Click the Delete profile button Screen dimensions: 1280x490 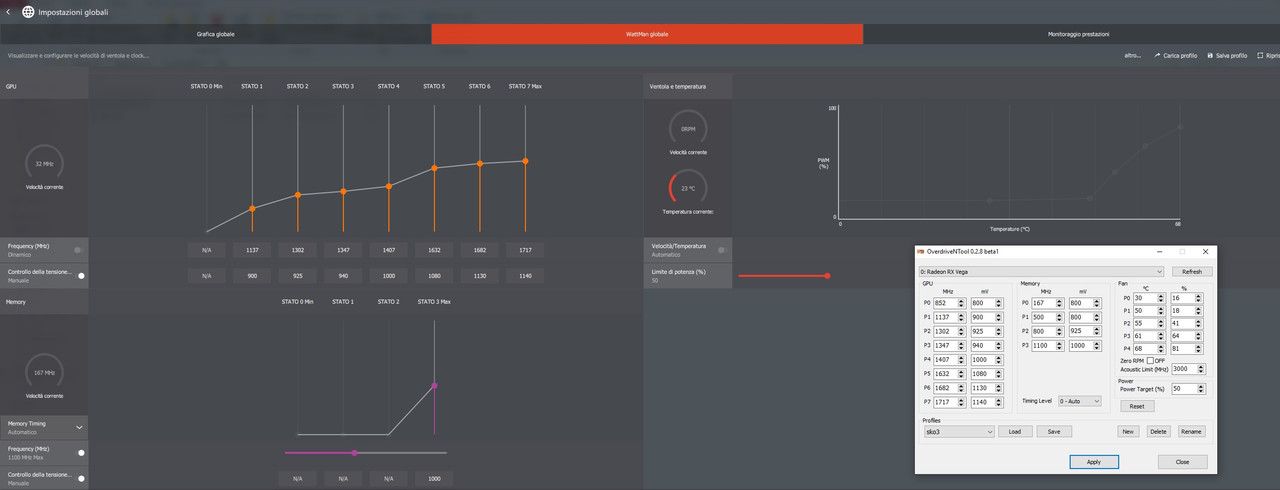[1158, 432]
